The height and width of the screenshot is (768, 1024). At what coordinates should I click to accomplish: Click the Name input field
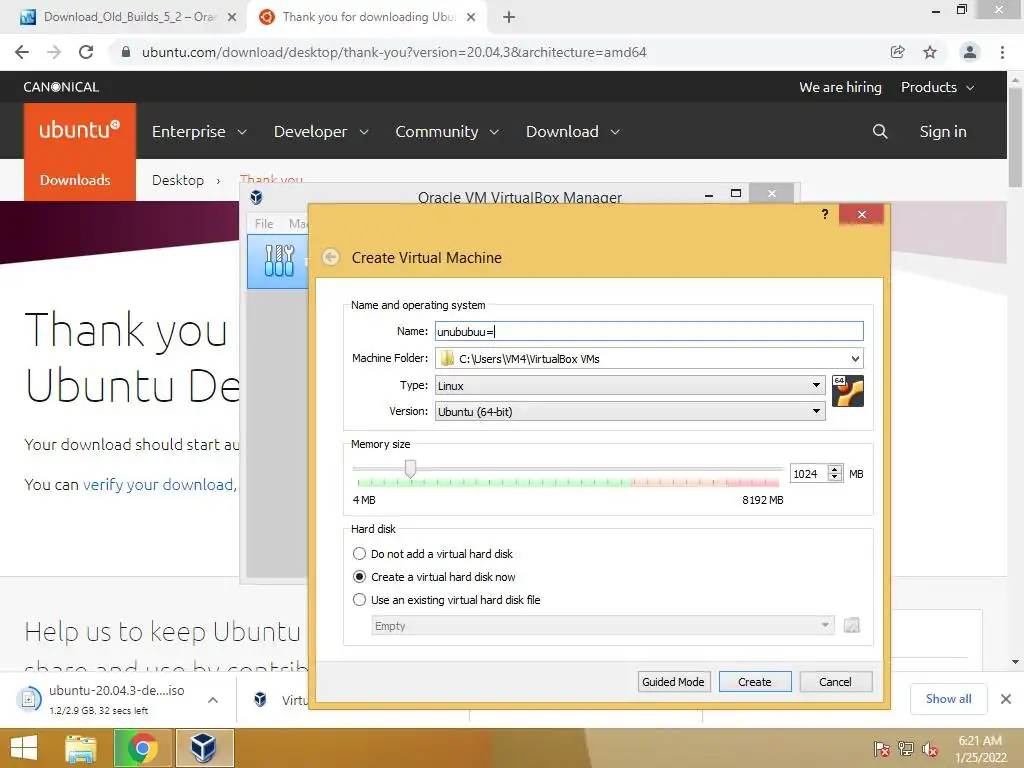(x=649, y=331)
